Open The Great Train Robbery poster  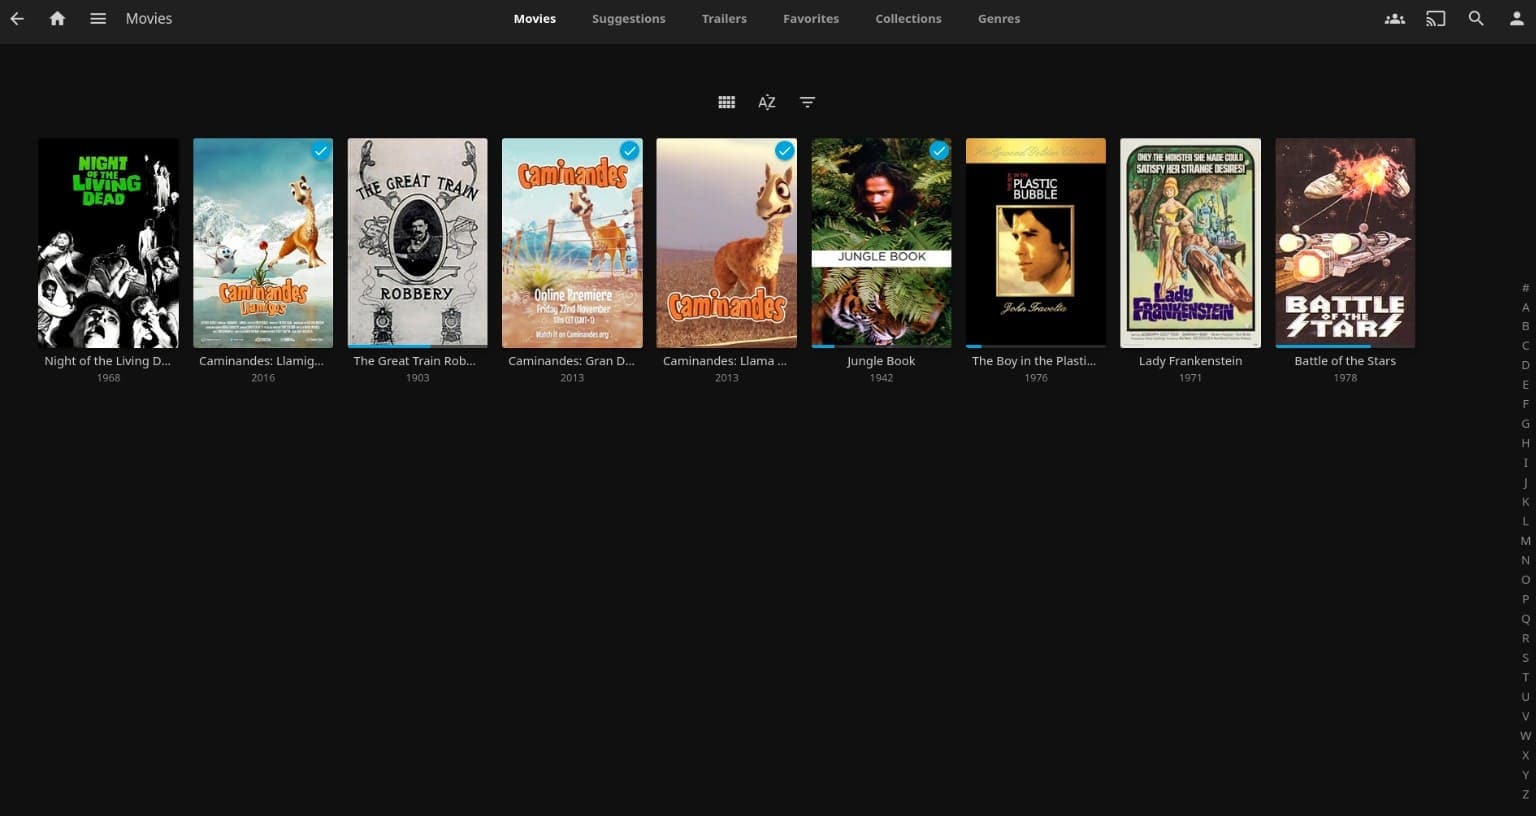[x=417, y=243]
